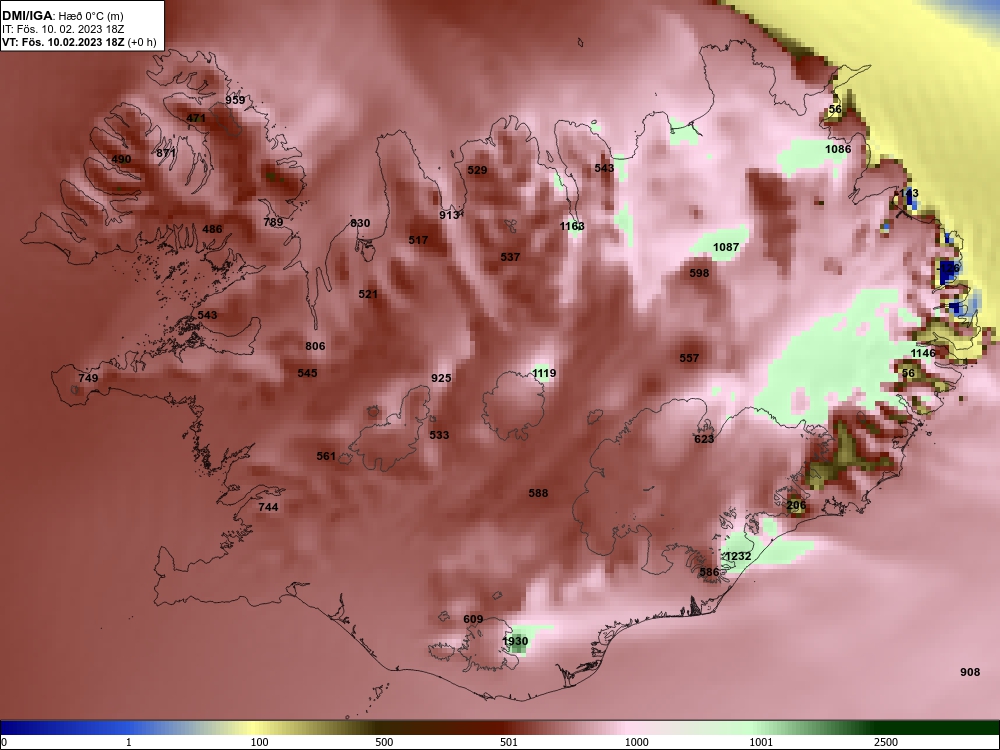Pick the 529 value label
The image size is (1000, 750).
pyautogui.click(x=477, y=170)
